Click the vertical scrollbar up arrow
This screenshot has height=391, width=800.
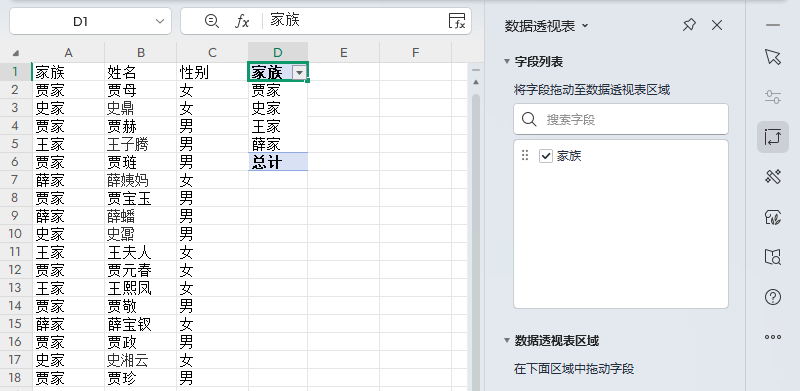pyautogui.click(x=476, y=82)
